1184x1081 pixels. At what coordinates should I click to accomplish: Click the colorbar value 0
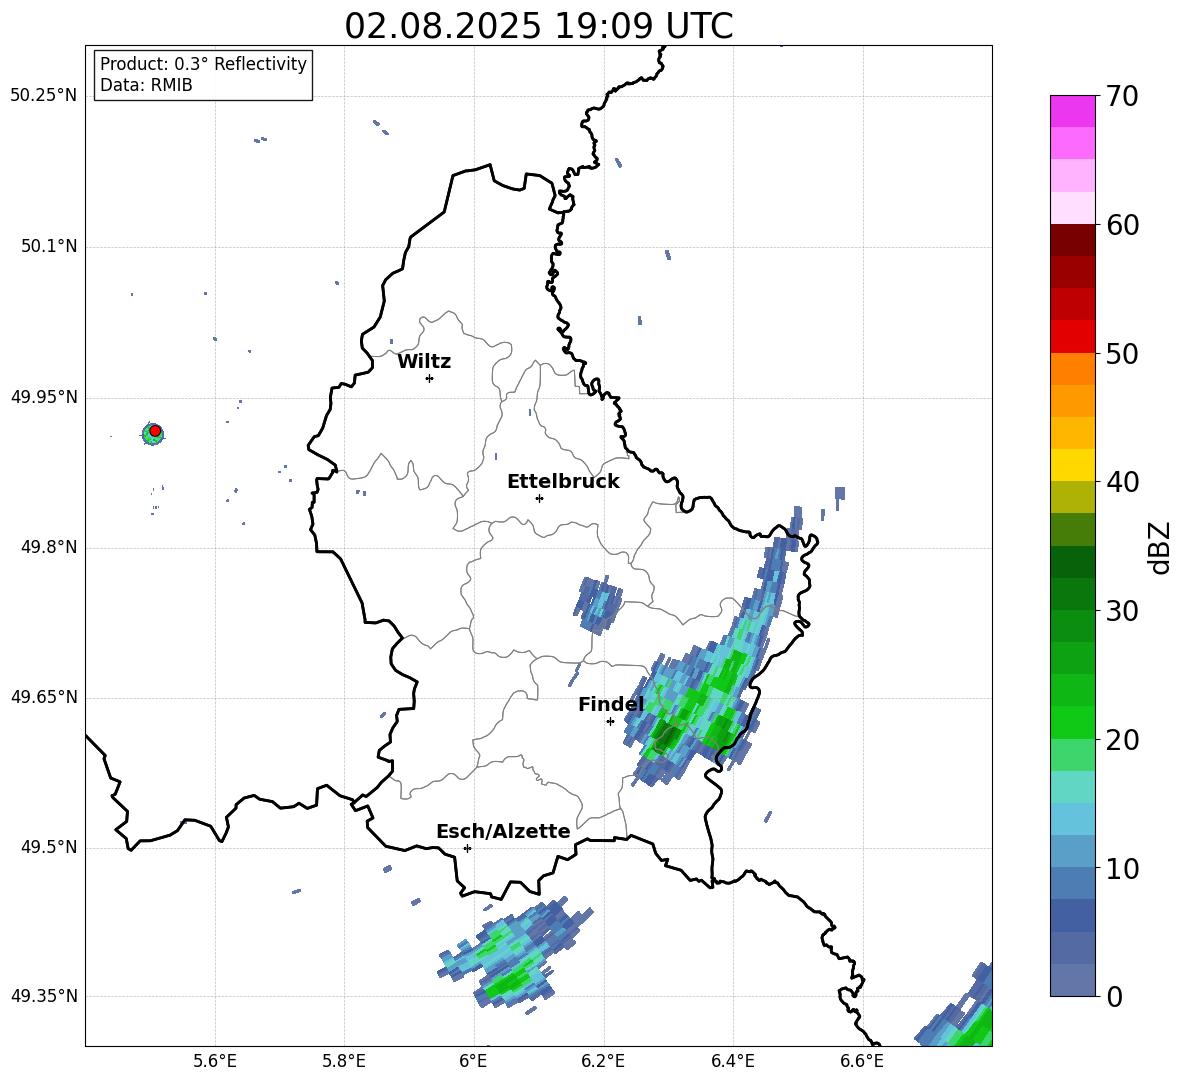coord(1114,996)
